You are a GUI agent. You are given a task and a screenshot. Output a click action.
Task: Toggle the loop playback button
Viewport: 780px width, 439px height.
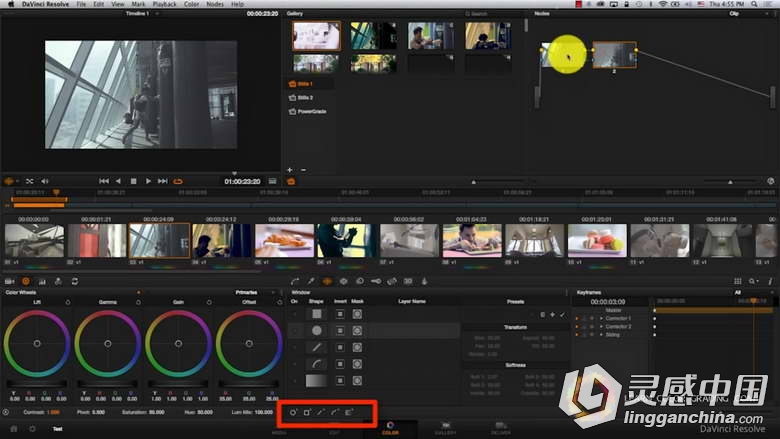click(178, 181)
